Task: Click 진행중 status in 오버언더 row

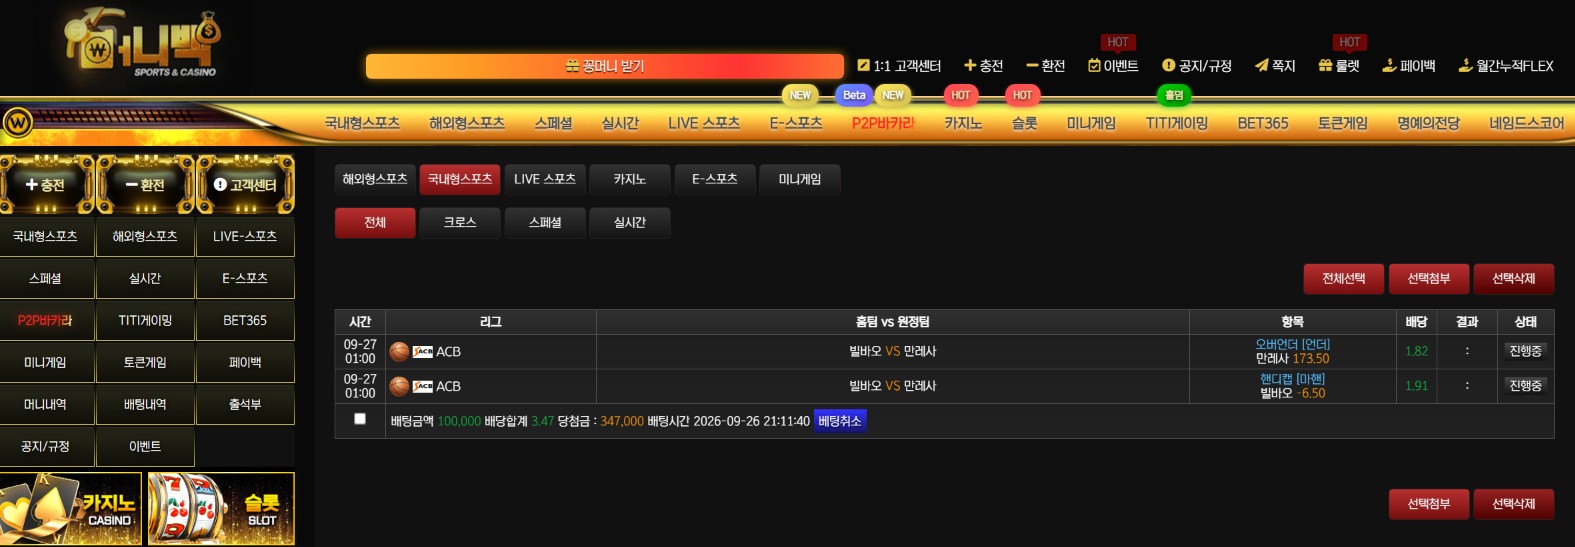Action: (1525, 351)
